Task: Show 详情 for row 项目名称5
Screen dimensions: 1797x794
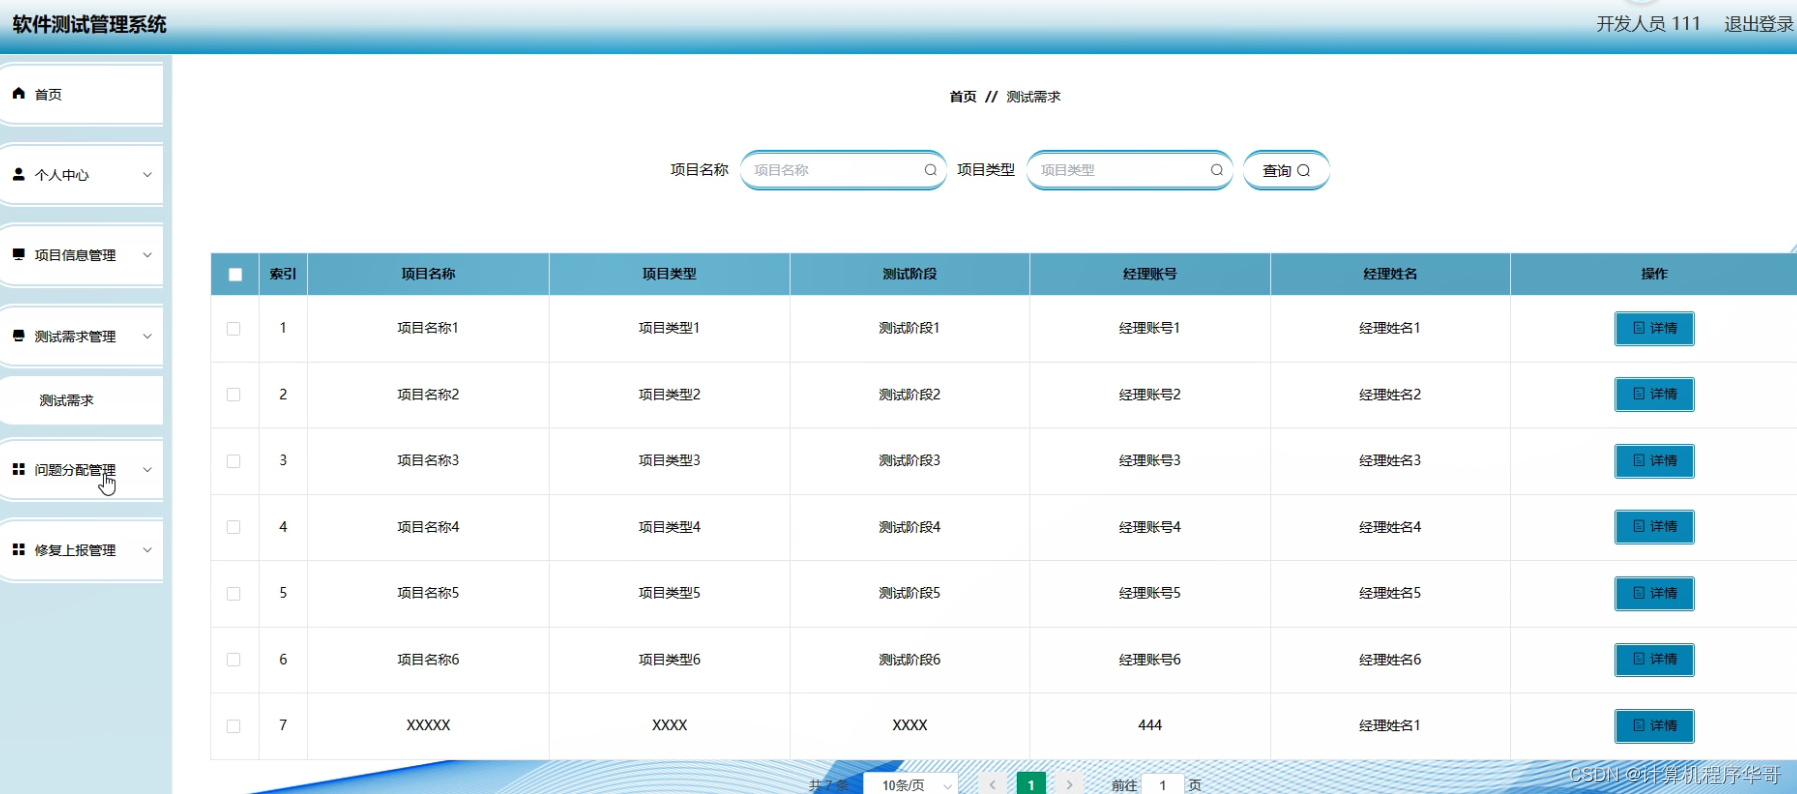Action: click(x=1654, y=593)
